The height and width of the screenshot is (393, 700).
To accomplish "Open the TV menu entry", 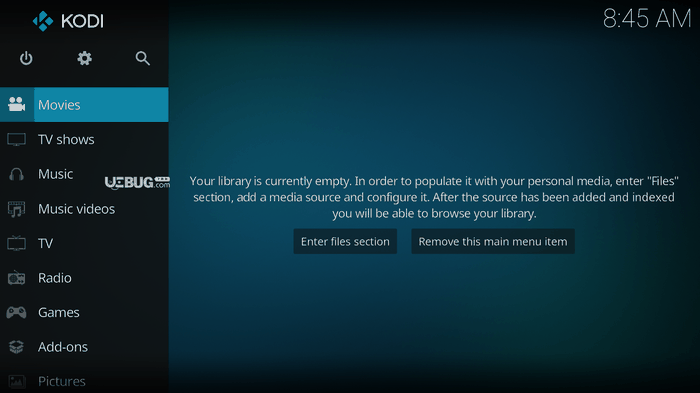I will tap(84, 243).
